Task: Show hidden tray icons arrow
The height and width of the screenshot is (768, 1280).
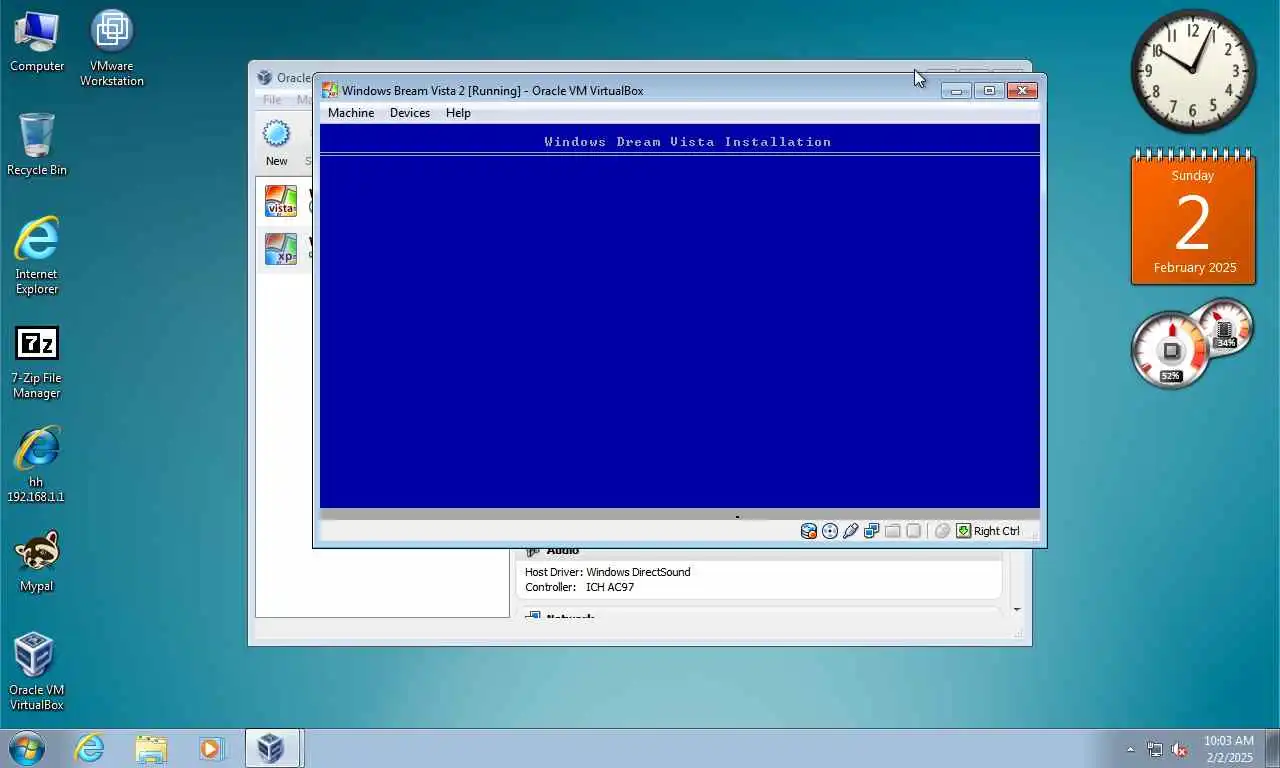Action: [x=1131, y=749]
